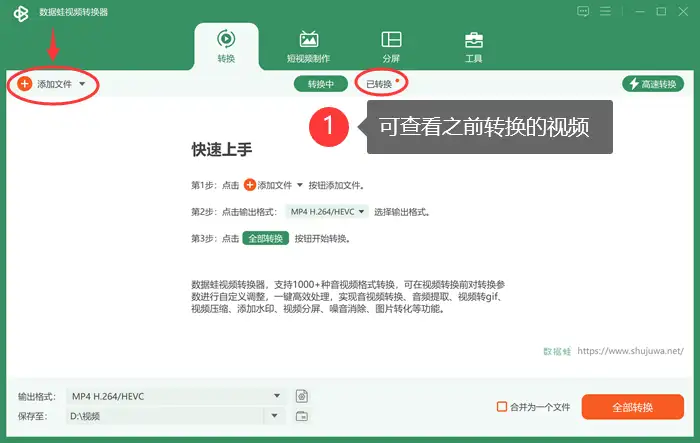
Task: Expand the 添加文件 dropdown arrow
Action: [x=82, y=84]
